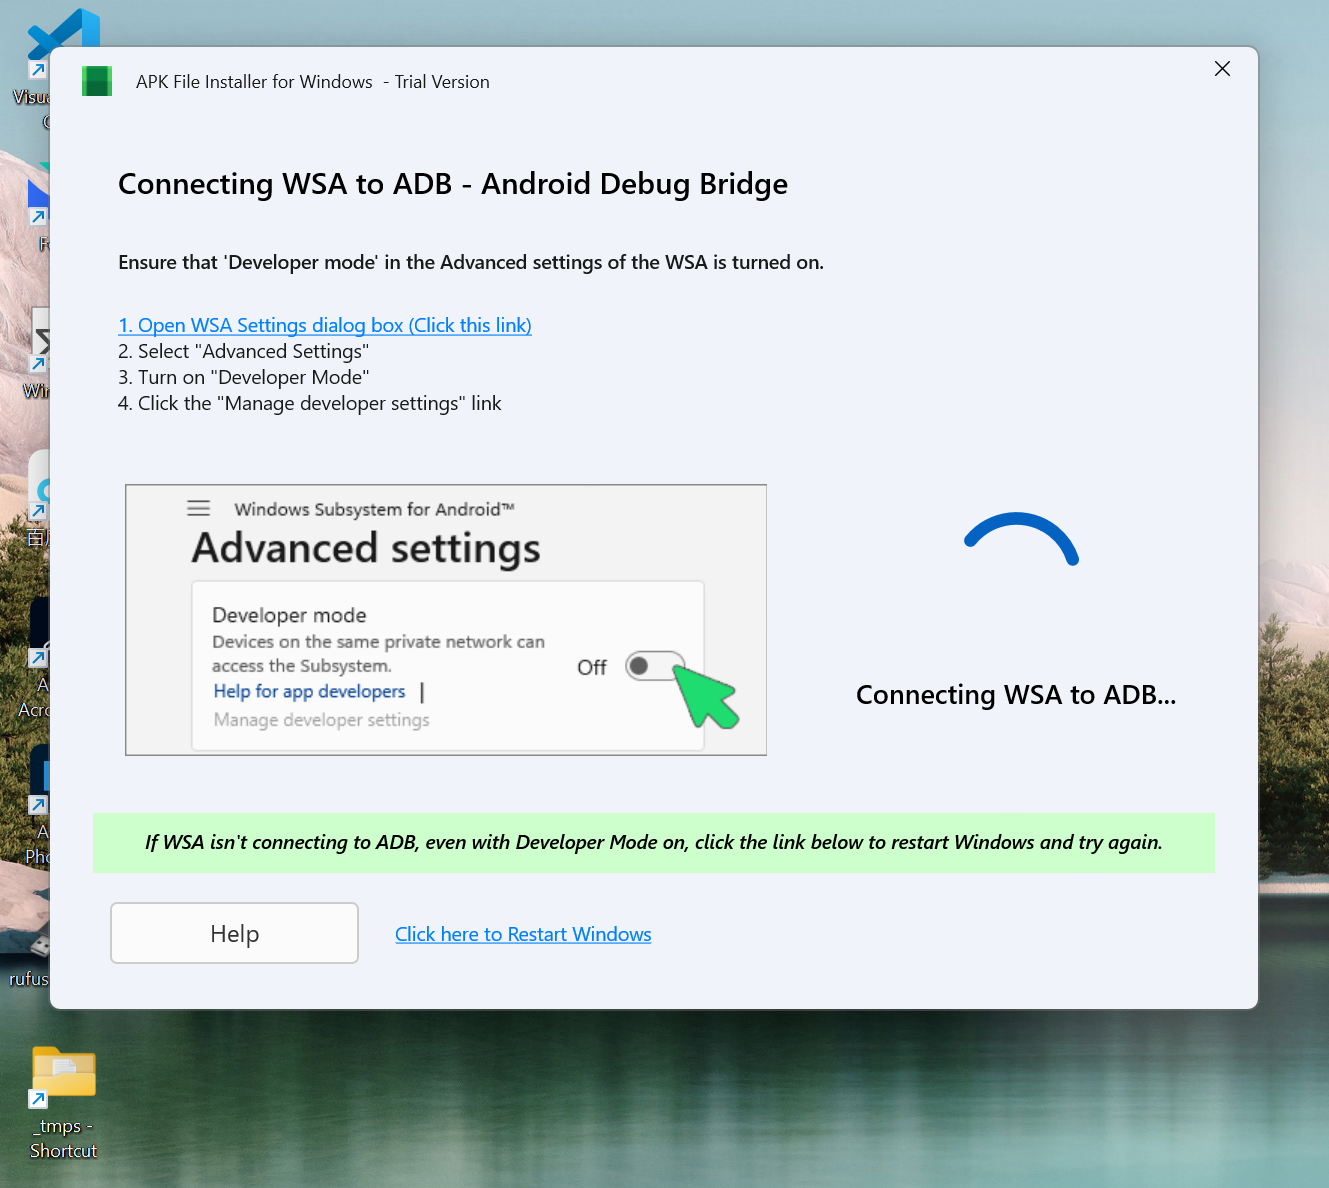Click the 'Connecting WSA to ADB...' status text
Screen dimensions: 1329x1188
pos(1016,695)
